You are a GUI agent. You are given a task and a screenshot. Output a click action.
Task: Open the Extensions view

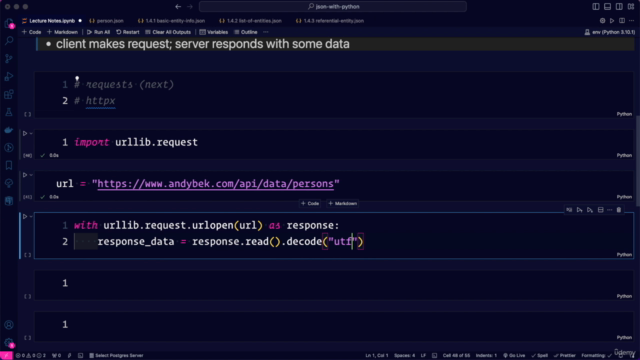(x=9, y=94)
